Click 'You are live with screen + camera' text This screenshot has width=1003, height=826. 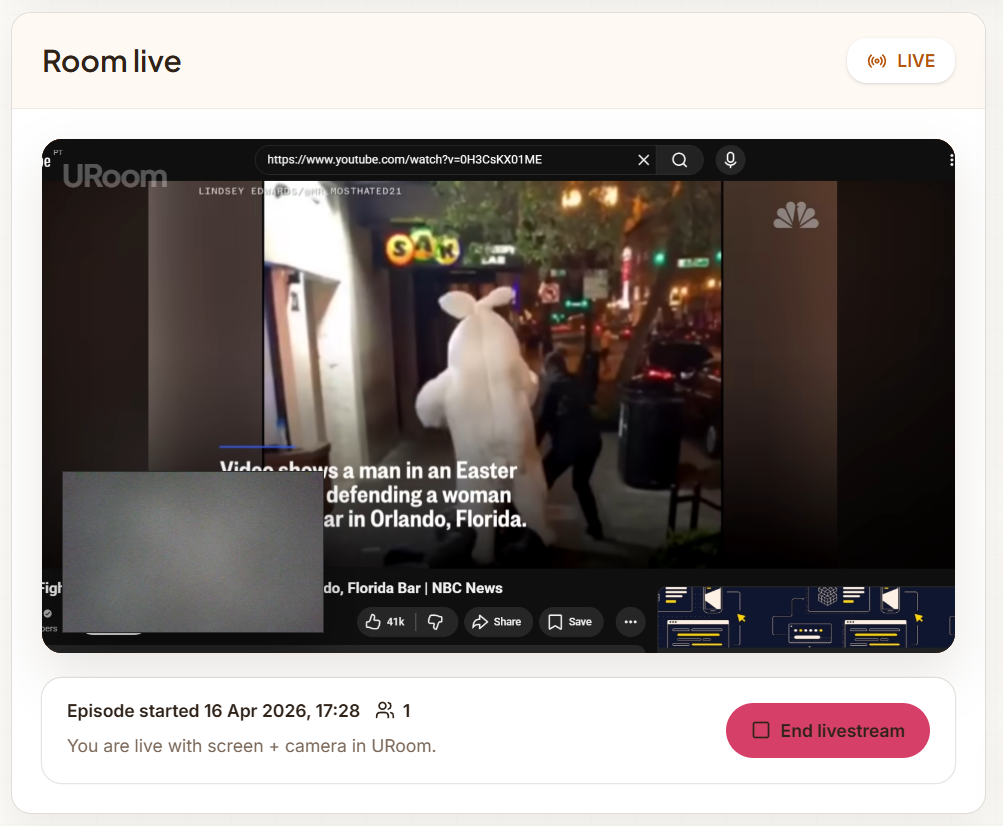(x=251, y=746)
